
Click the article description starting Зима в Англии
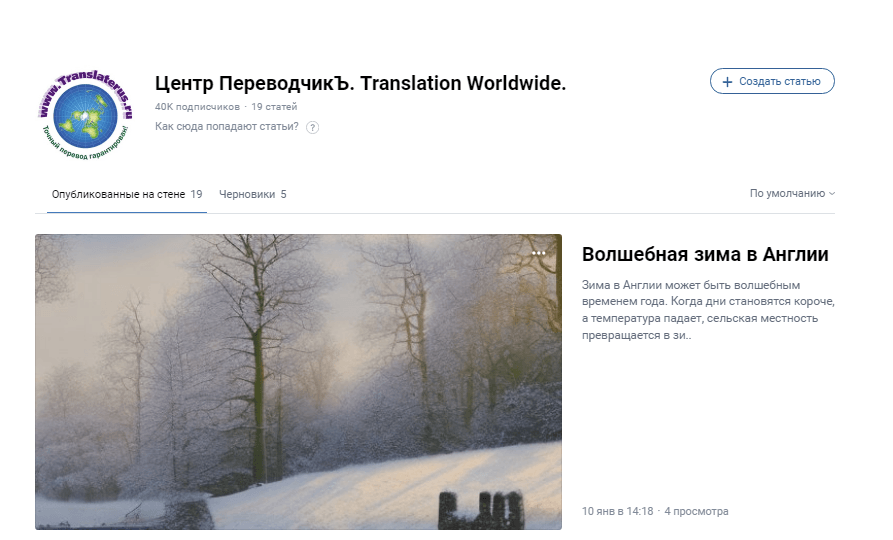pos(708,310)
